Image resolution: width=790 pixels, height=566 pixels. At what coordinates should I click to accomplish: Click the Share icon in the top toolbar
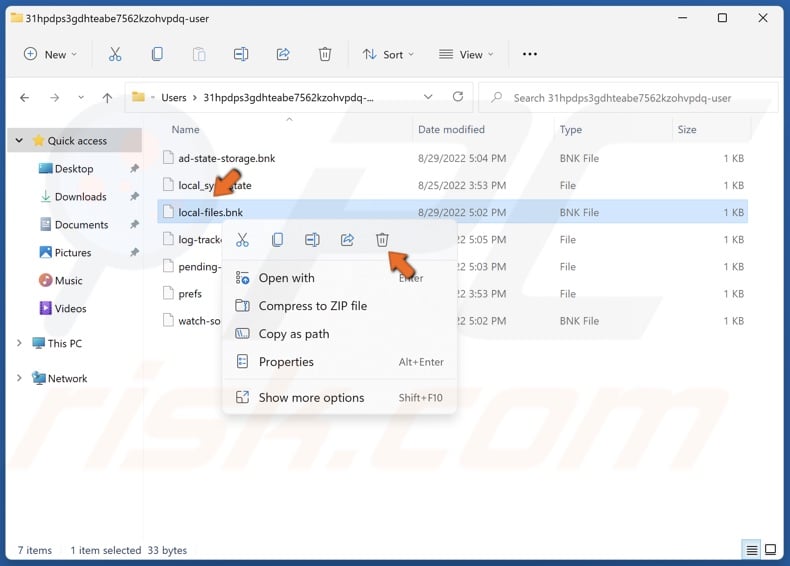[x=283, y=54]
